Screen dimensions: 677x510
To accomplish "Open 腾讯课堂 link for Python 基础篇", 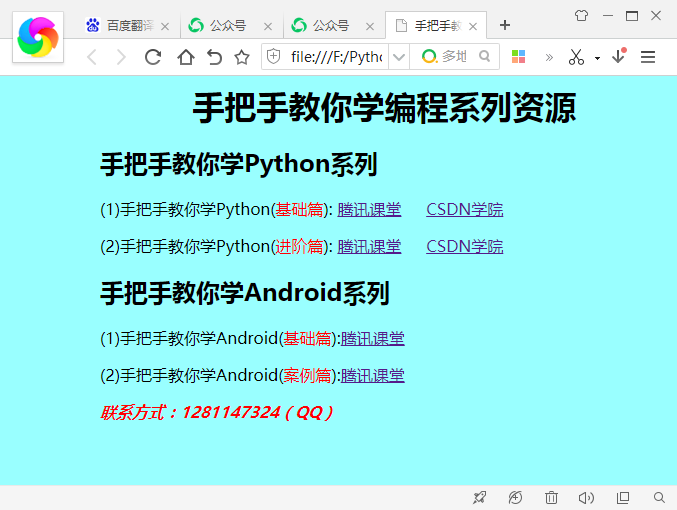I will pos(369,209).
